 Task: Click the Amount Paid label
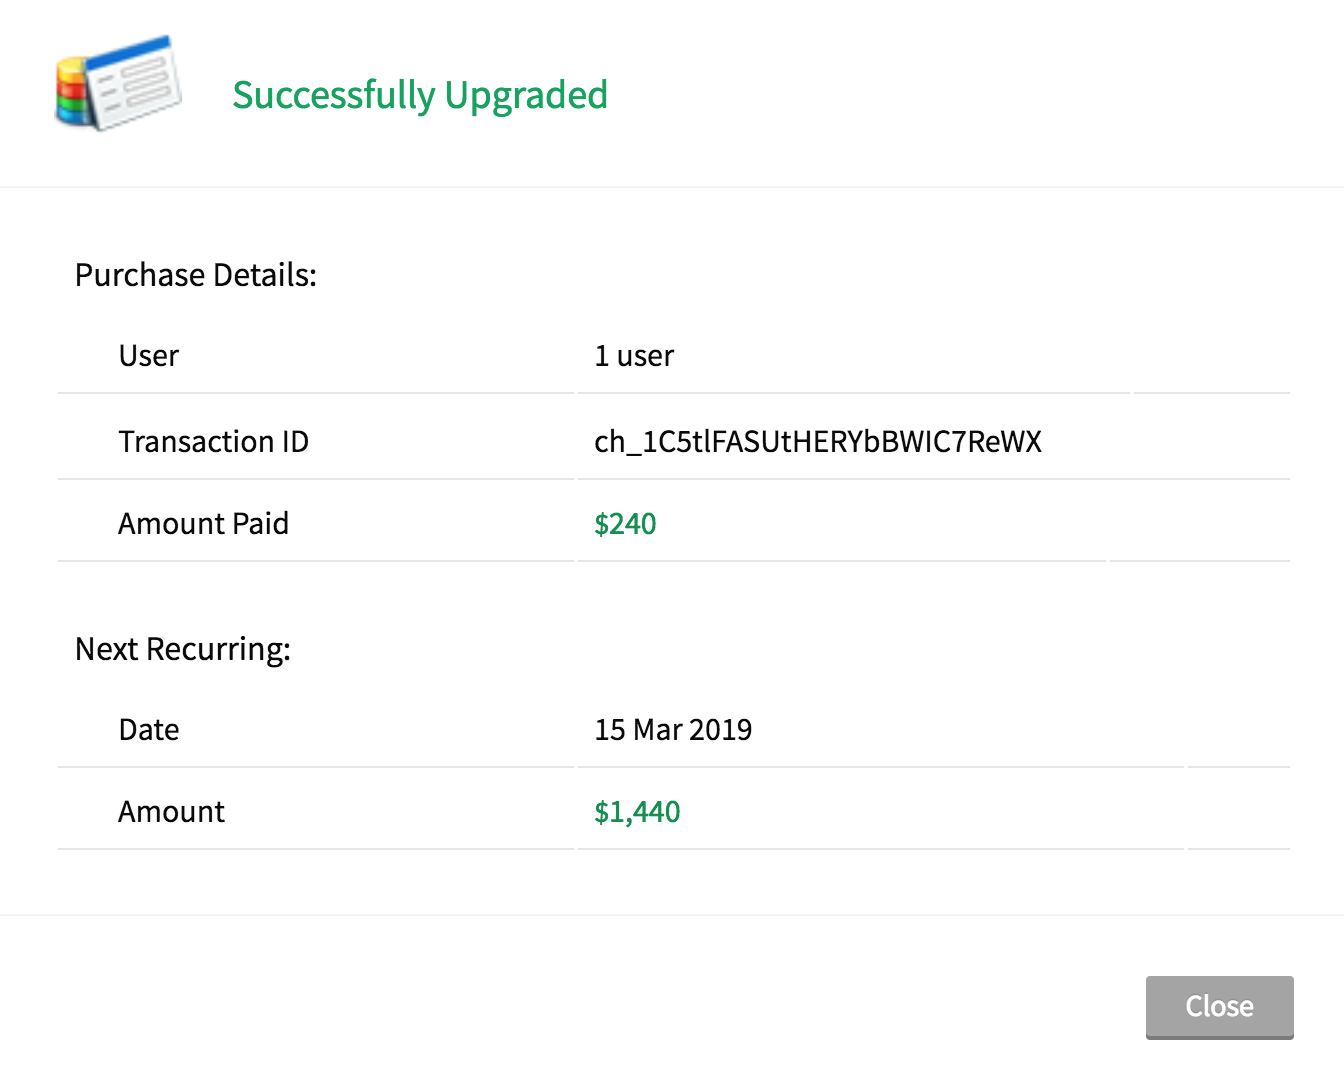tap(204, 524)
